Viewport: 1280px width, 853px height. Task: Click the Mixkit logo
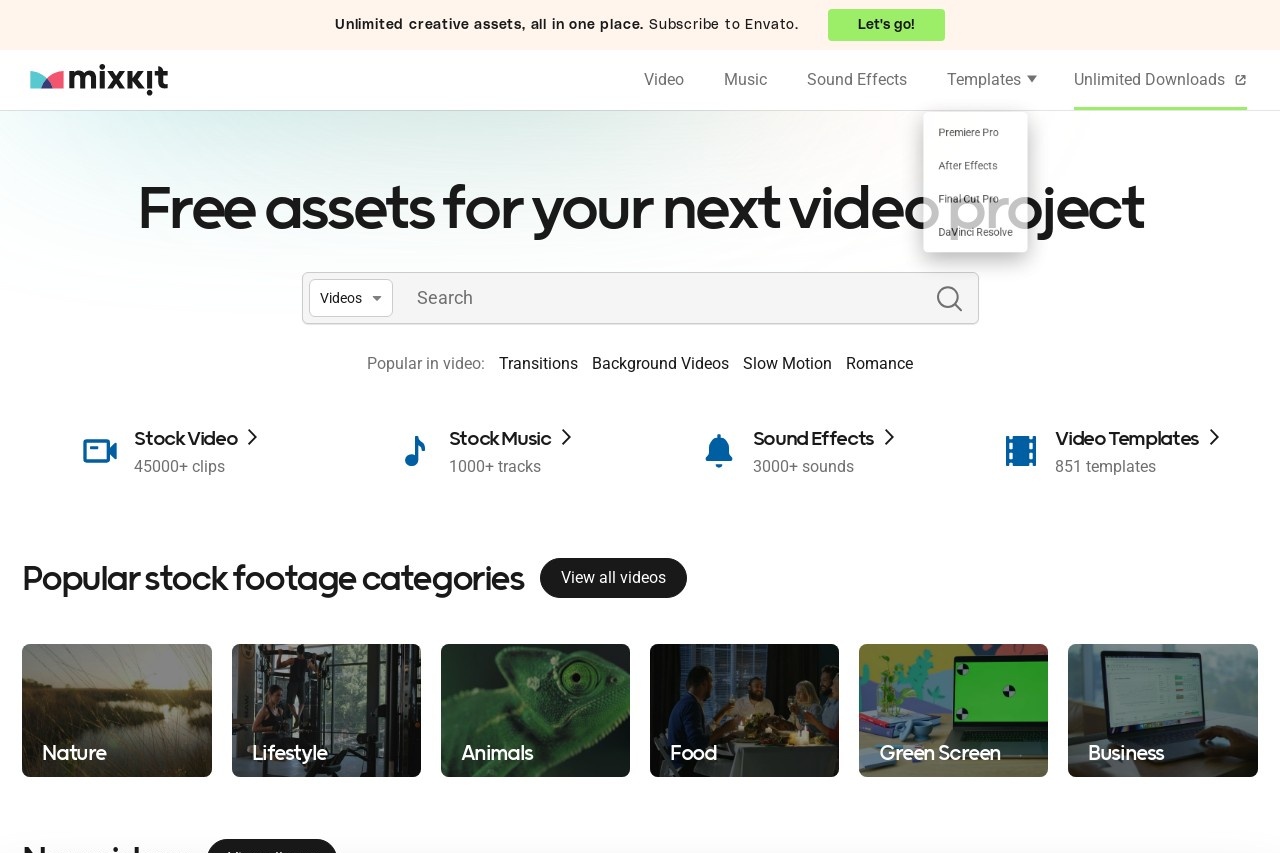tap(99, 80)
